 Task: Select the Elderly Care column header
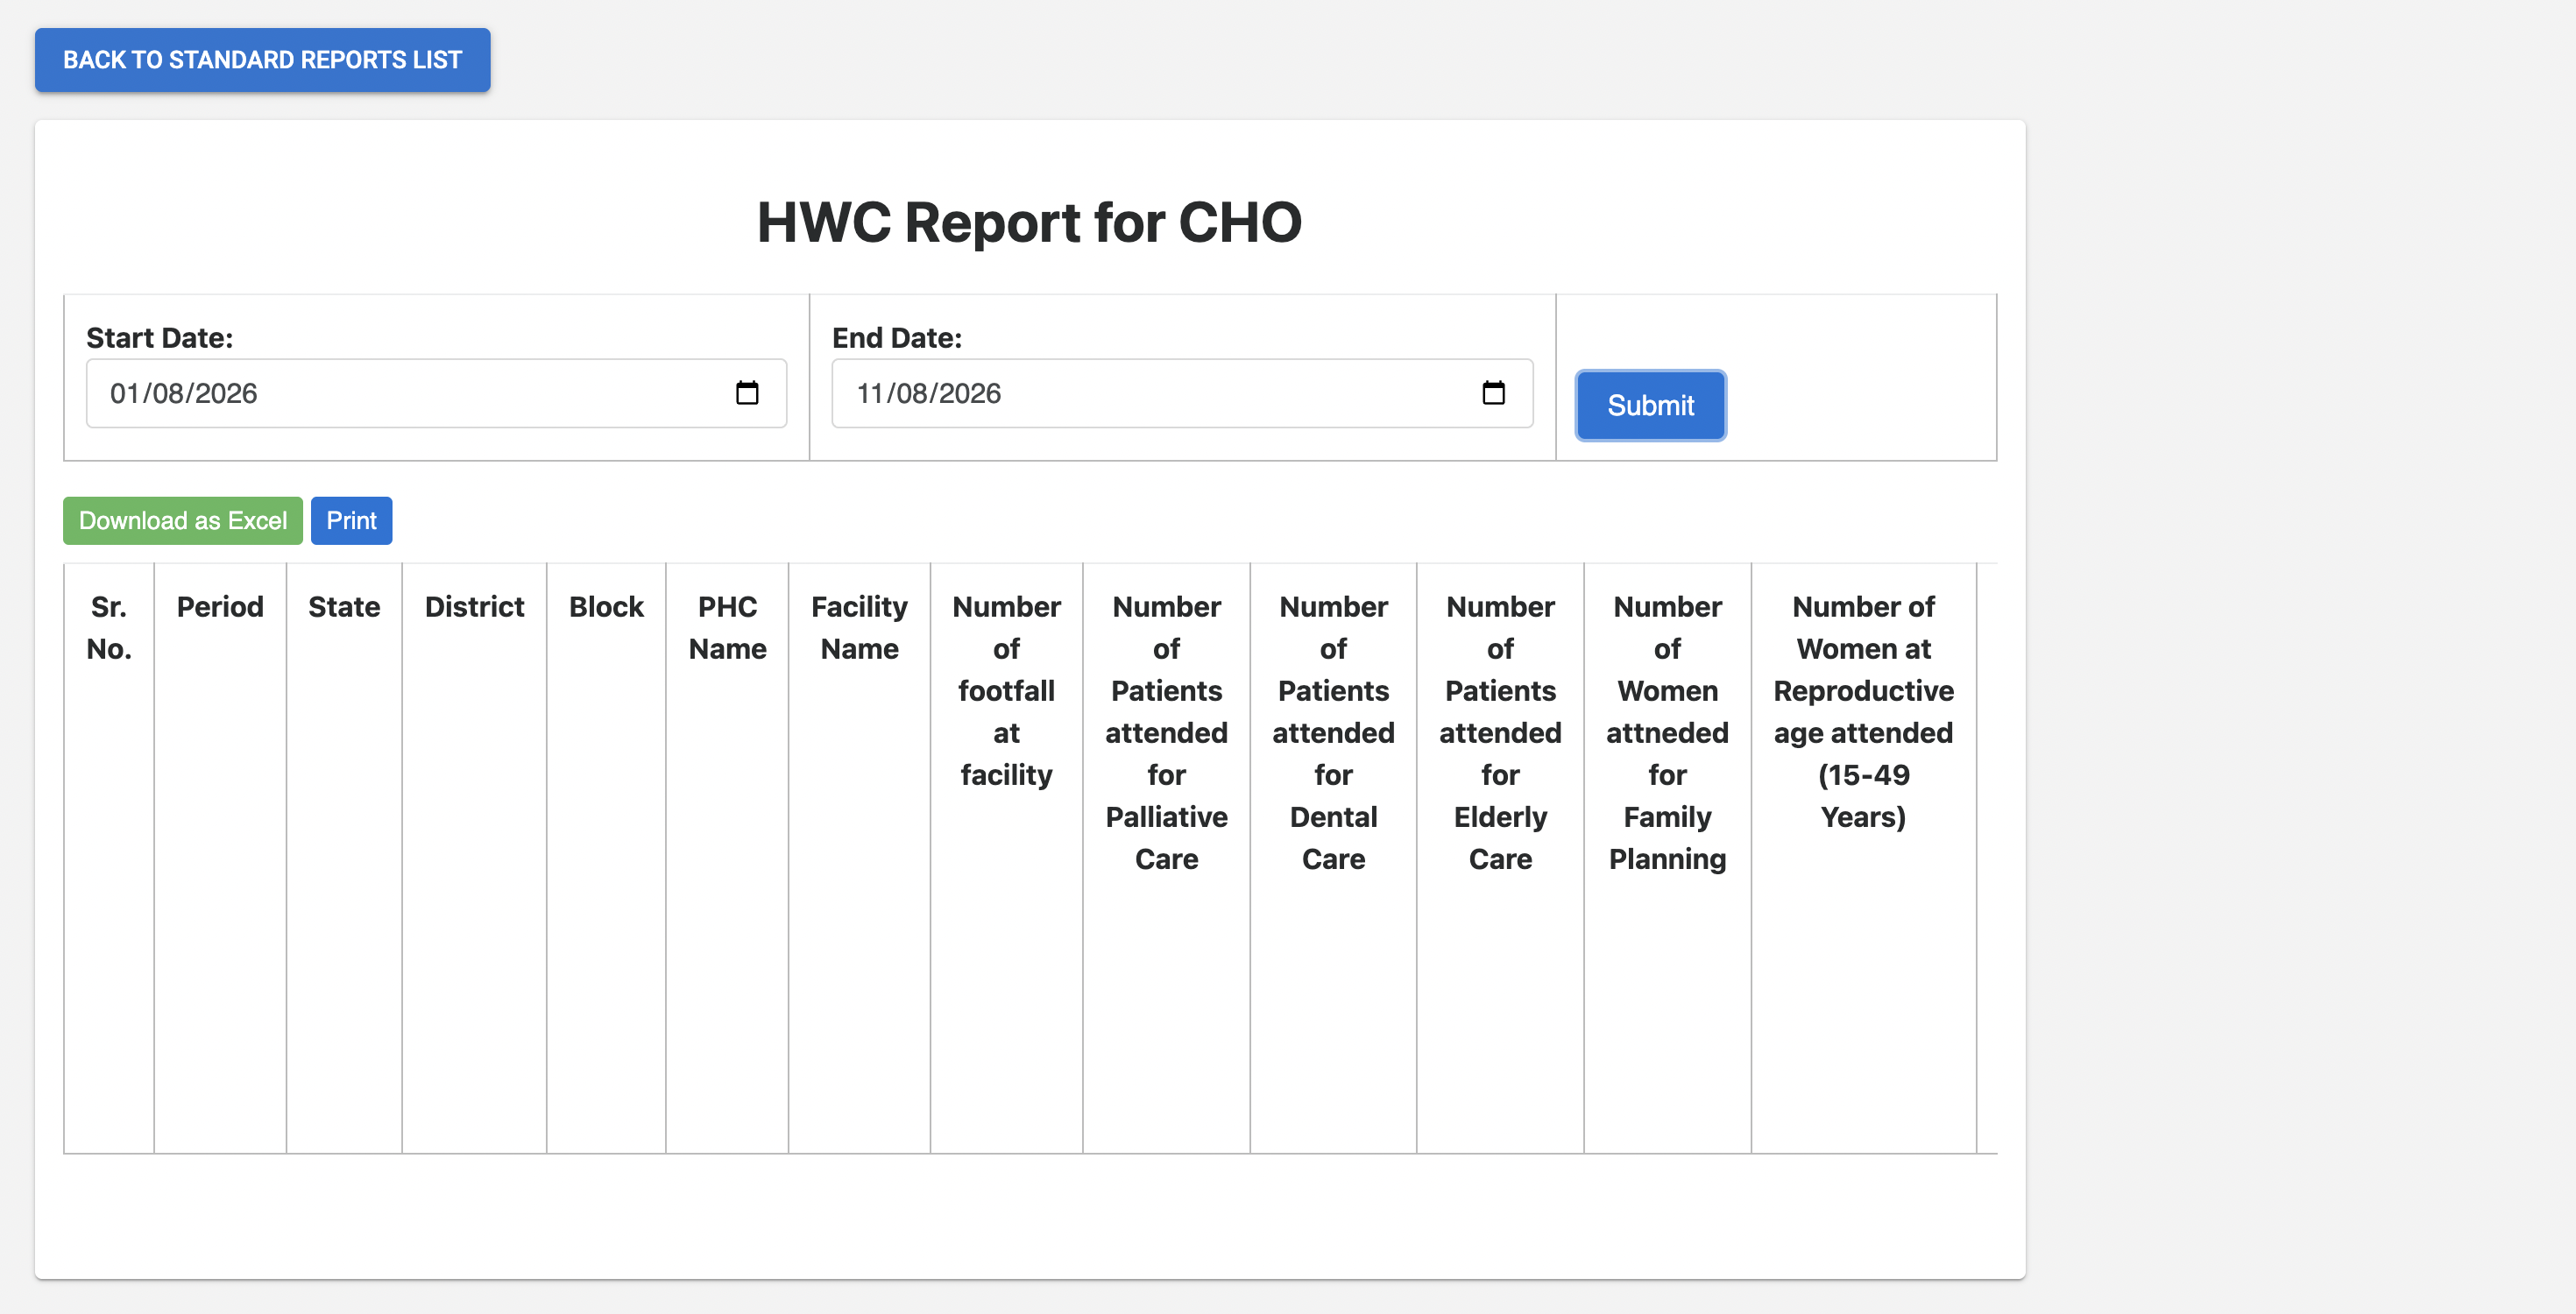coord(1500,733)
